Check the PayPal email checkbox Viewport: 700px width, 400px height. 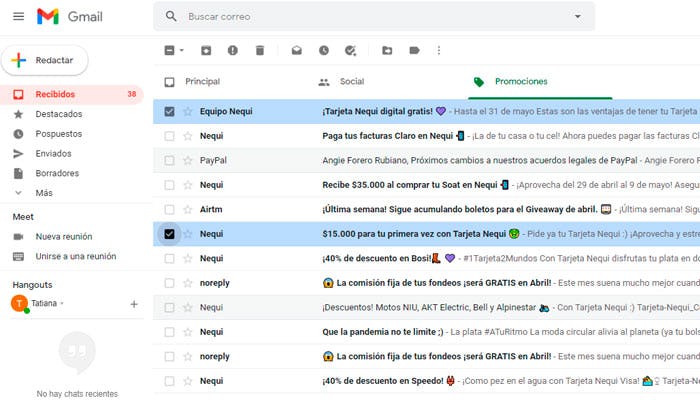pos(169,160)
